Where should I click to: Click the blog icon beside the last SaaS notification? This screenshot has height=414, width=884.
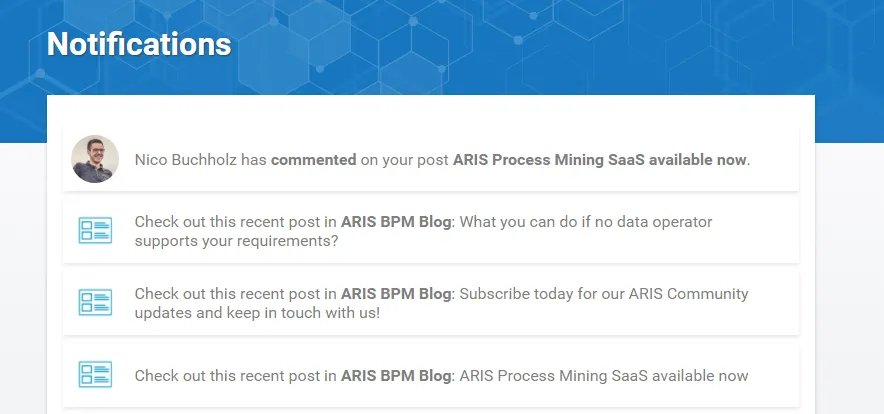(95, 375)
